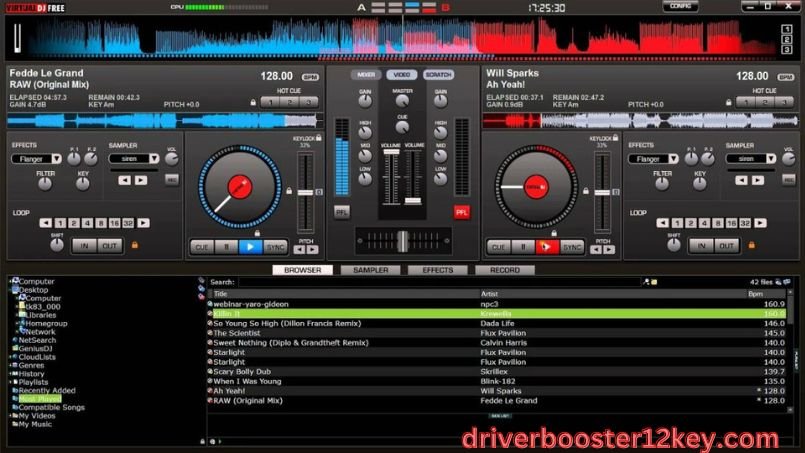Select SCRATCH center panel tab
Image resolution: width=805 pixels, height=453 pixels.
(438, 74)
